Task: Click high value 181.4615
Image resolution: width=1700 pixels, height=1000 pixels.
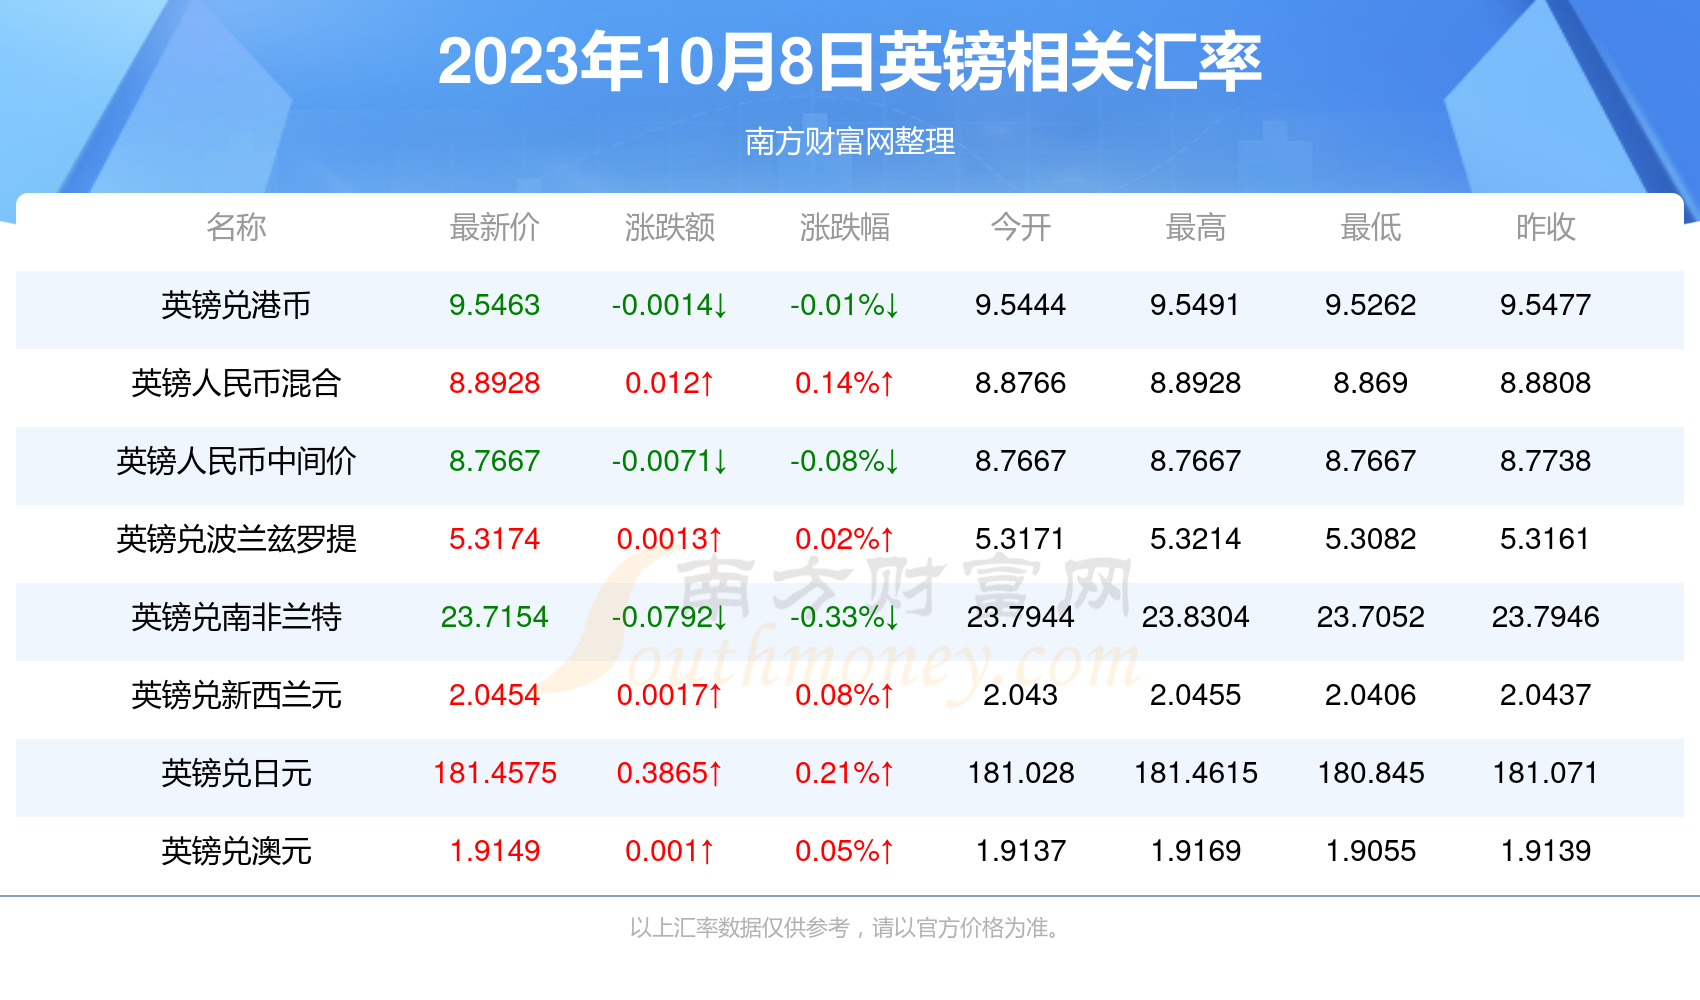Action: pos(1195,773)
